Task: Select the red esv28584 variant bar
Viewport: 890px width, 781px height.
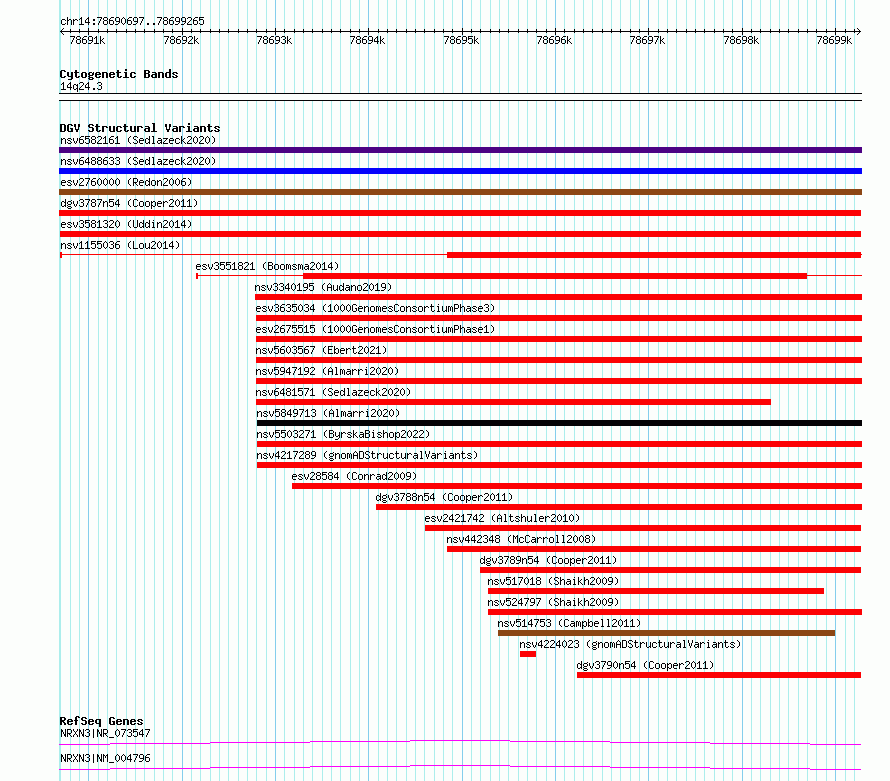Action: [577, 486]
